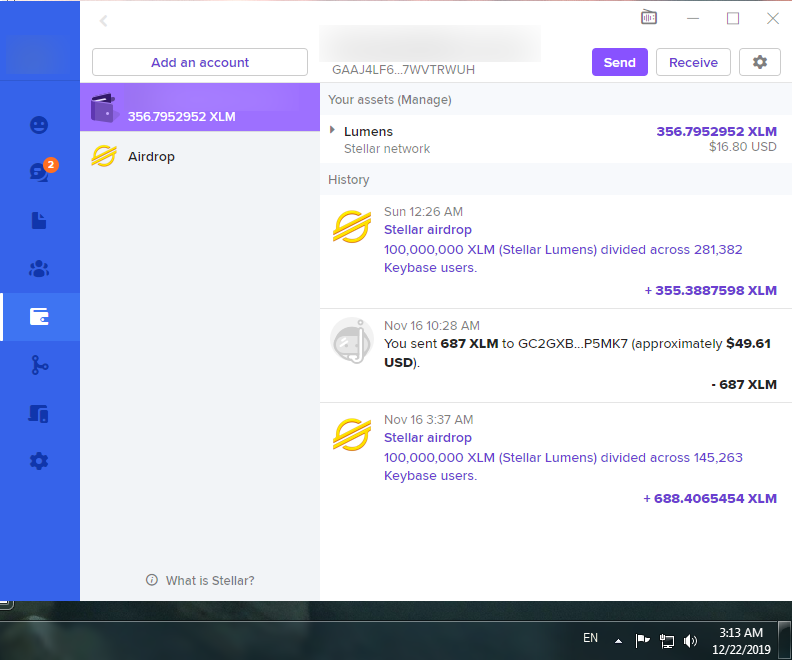
Task: Open the You sent 687 XLM transaction
Action: tap(556, 356)
